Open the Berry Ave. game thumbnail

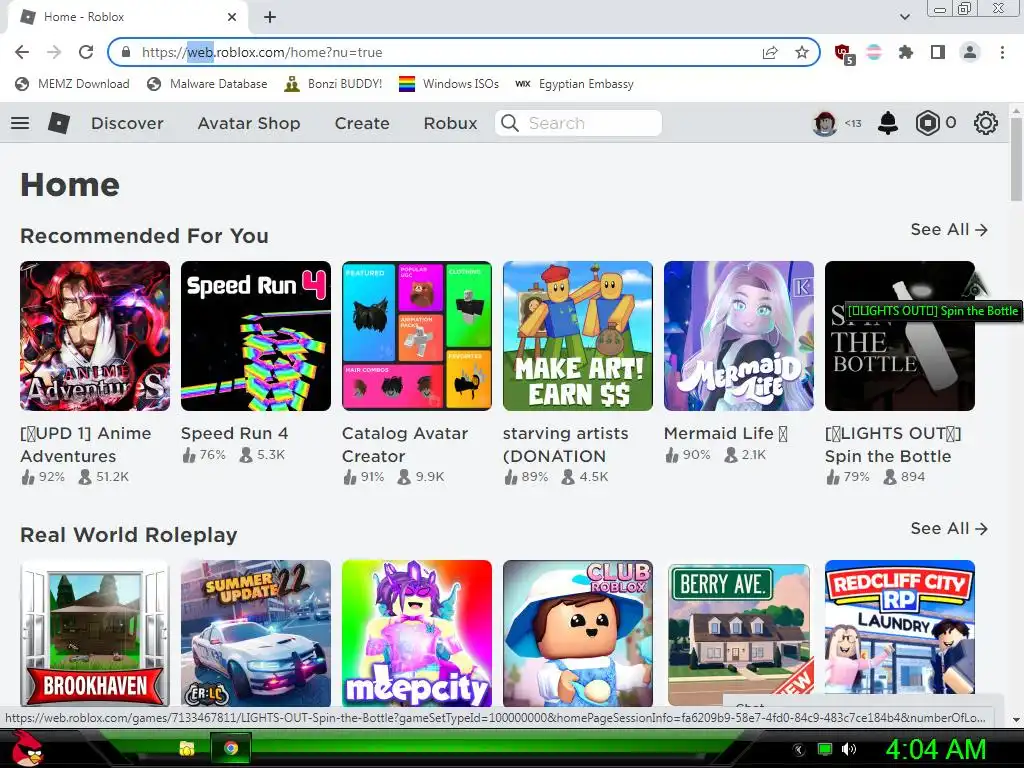(x=739, y=633)
